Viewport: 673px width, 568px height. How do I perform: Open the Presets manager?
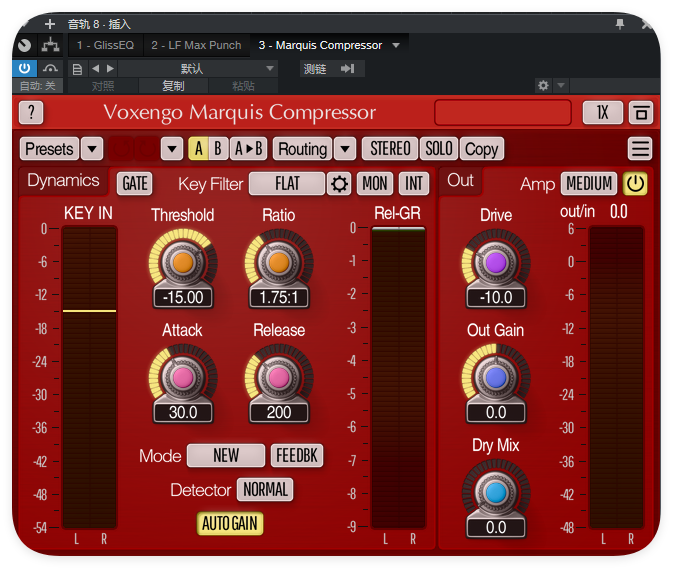[49, 149]
